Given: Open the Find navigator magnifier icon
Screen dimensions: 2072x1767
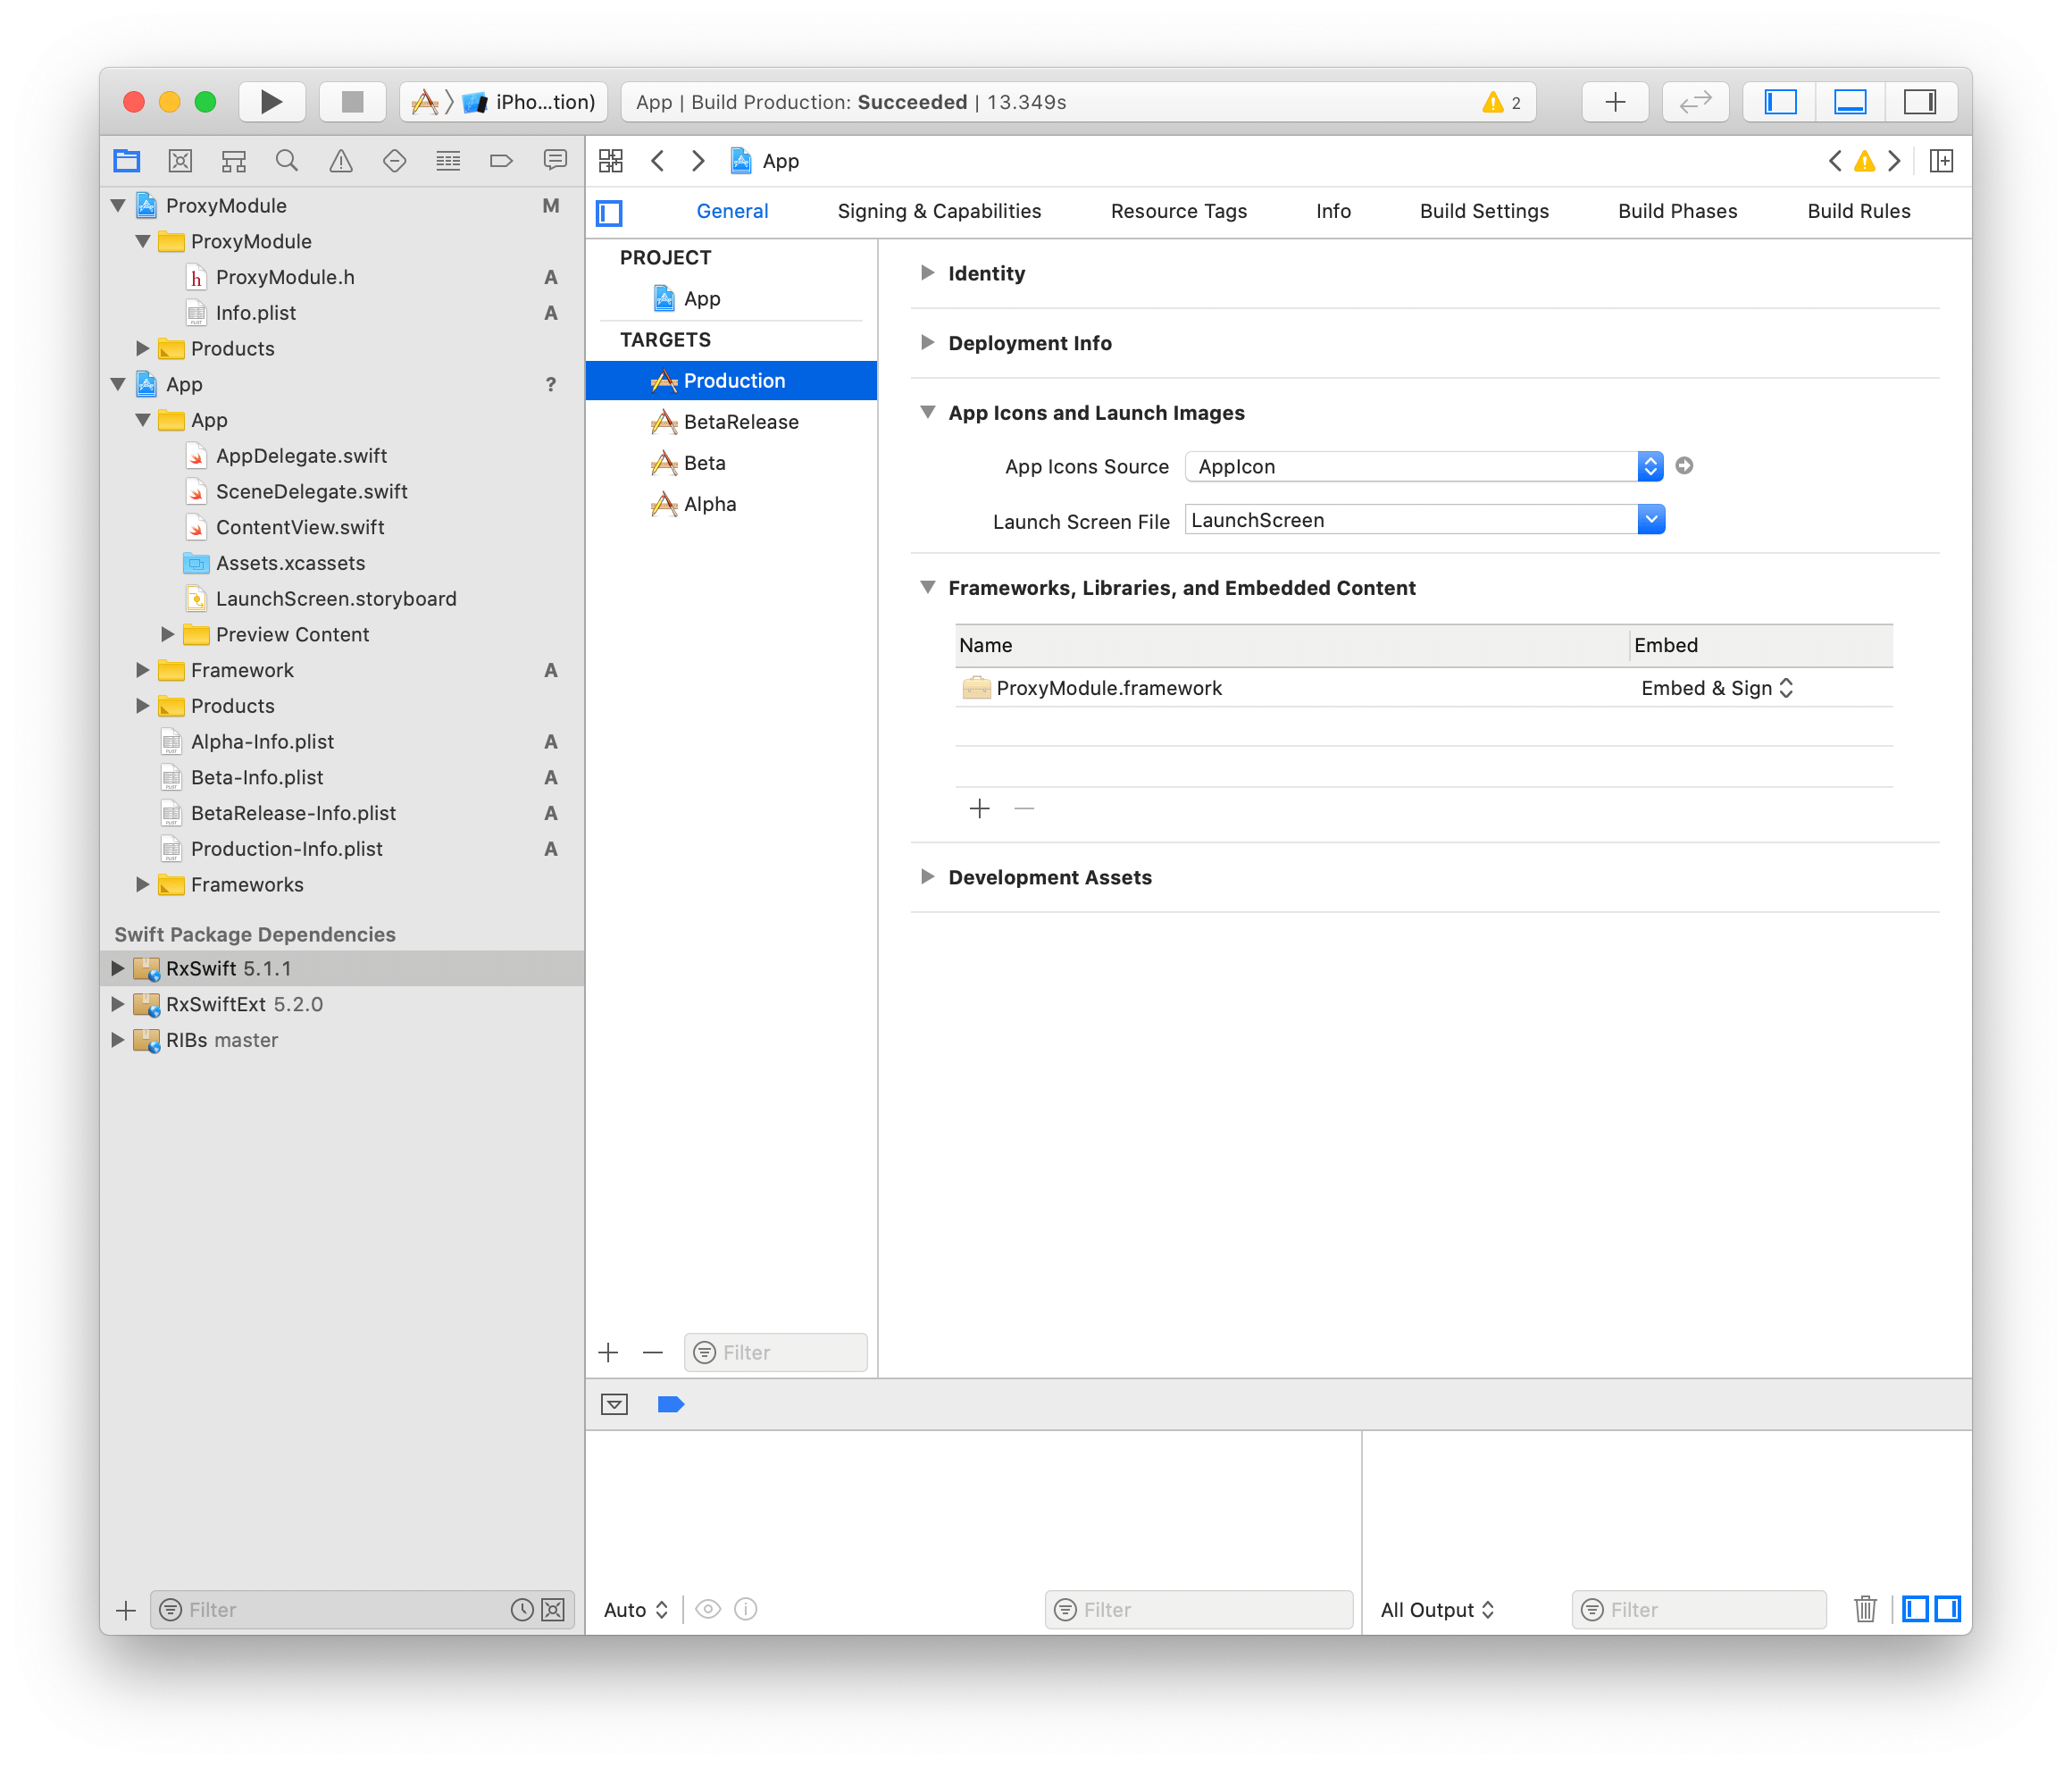Looking at the screenshot, I should click(287, 160).
